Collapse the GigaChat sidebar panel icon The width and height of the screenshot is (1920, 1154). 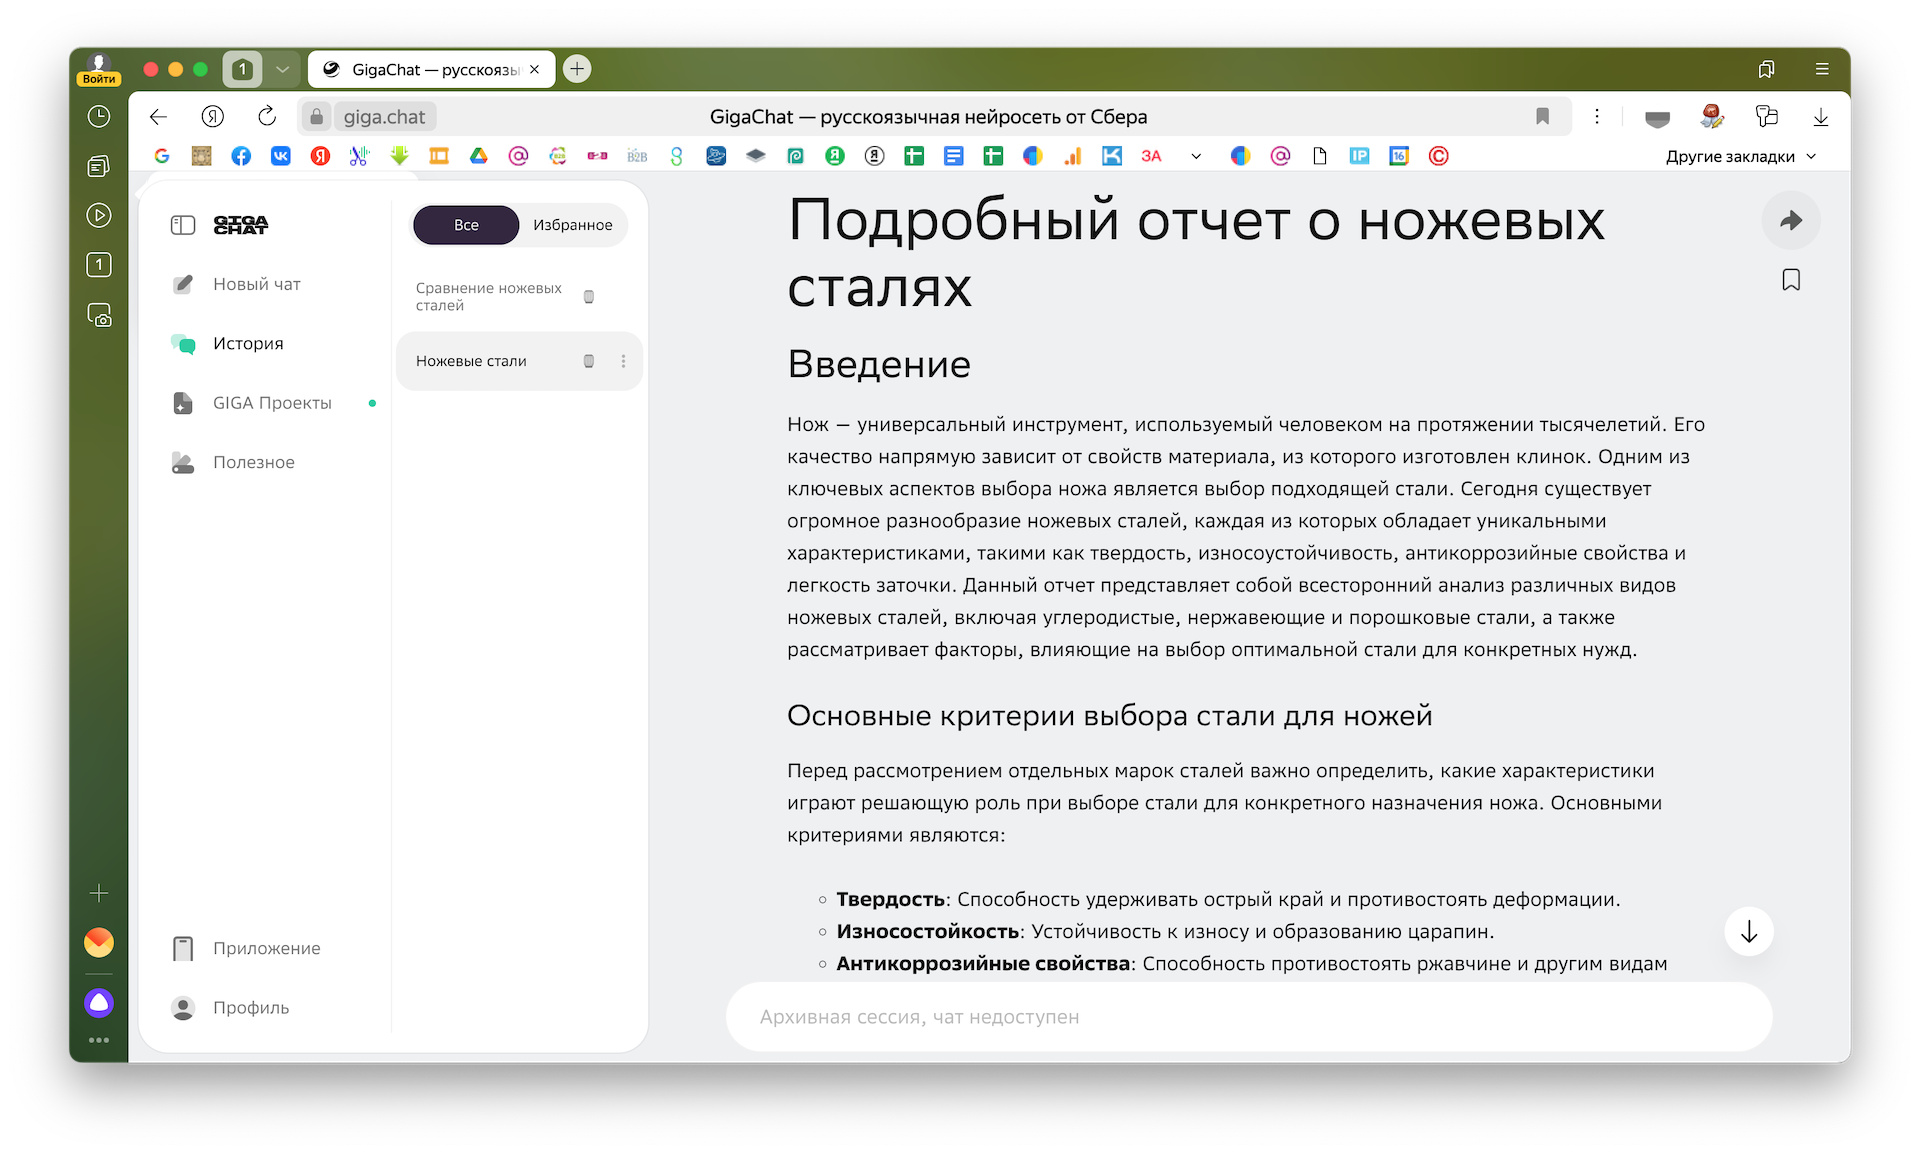click(x=183, y=225)
